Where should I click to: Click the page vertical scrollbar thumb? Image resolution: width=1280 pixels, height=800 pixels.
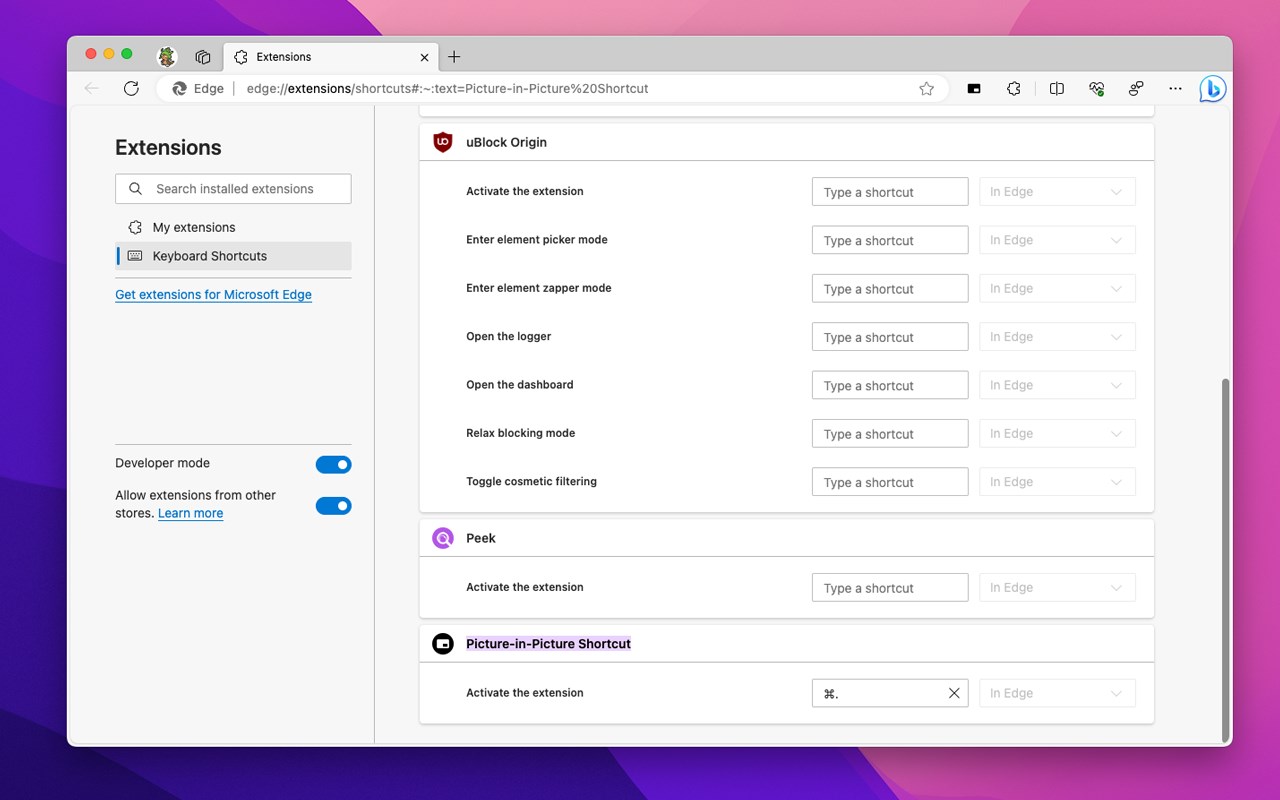coord(1226,560)
